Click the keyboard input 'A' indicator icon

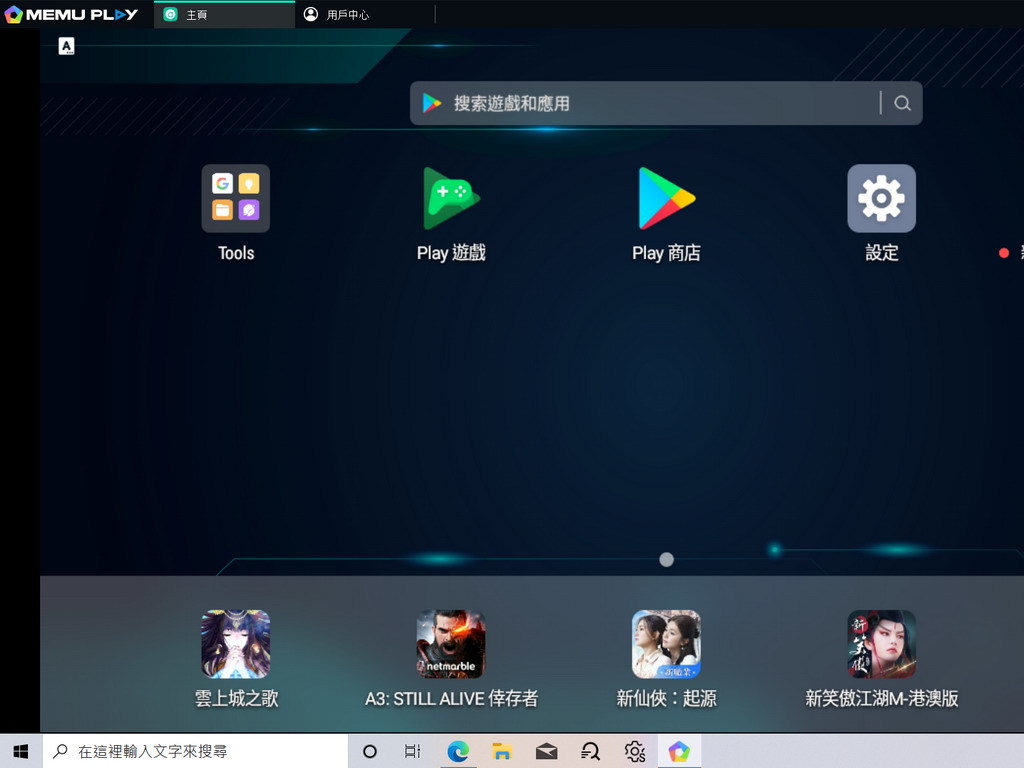[x=67, y=46]
